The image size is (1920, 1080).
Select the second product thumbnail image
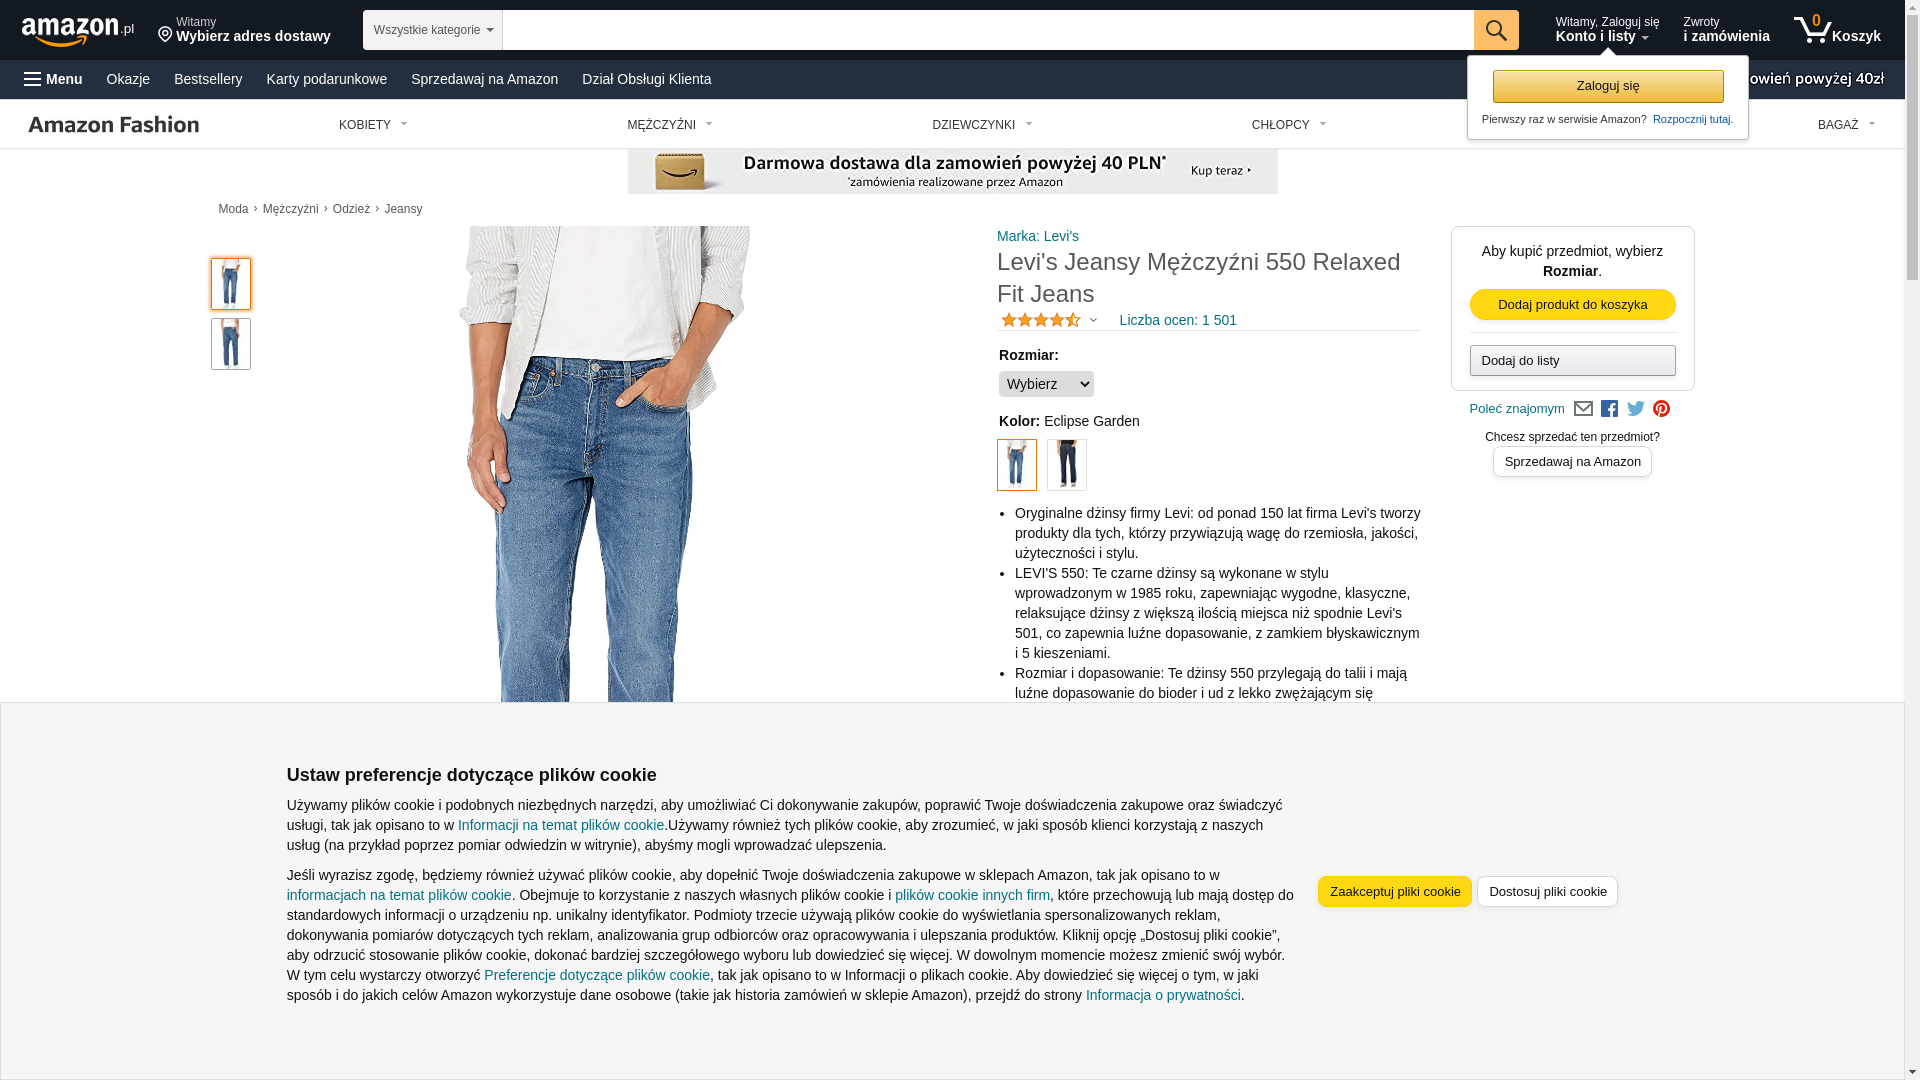231,344
